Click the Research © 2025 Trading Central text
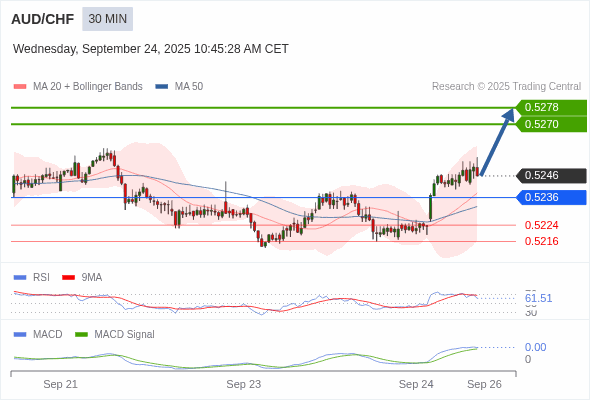 506,87
